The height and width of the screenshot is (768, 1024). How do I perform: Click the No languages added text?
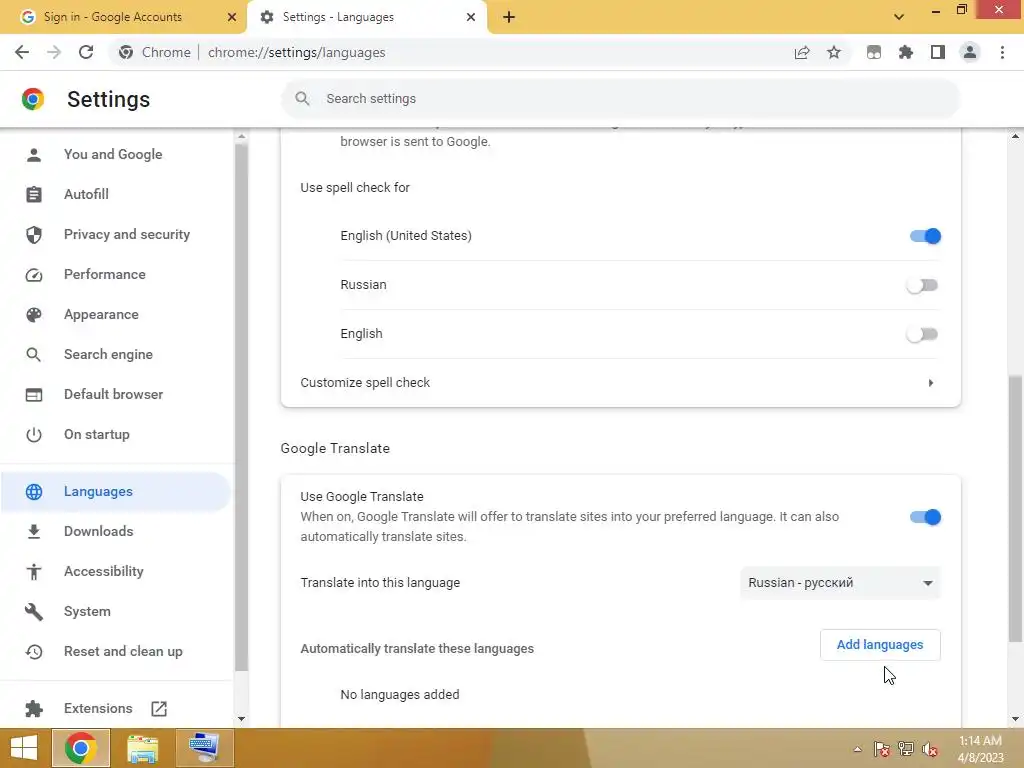coord(400,695)
